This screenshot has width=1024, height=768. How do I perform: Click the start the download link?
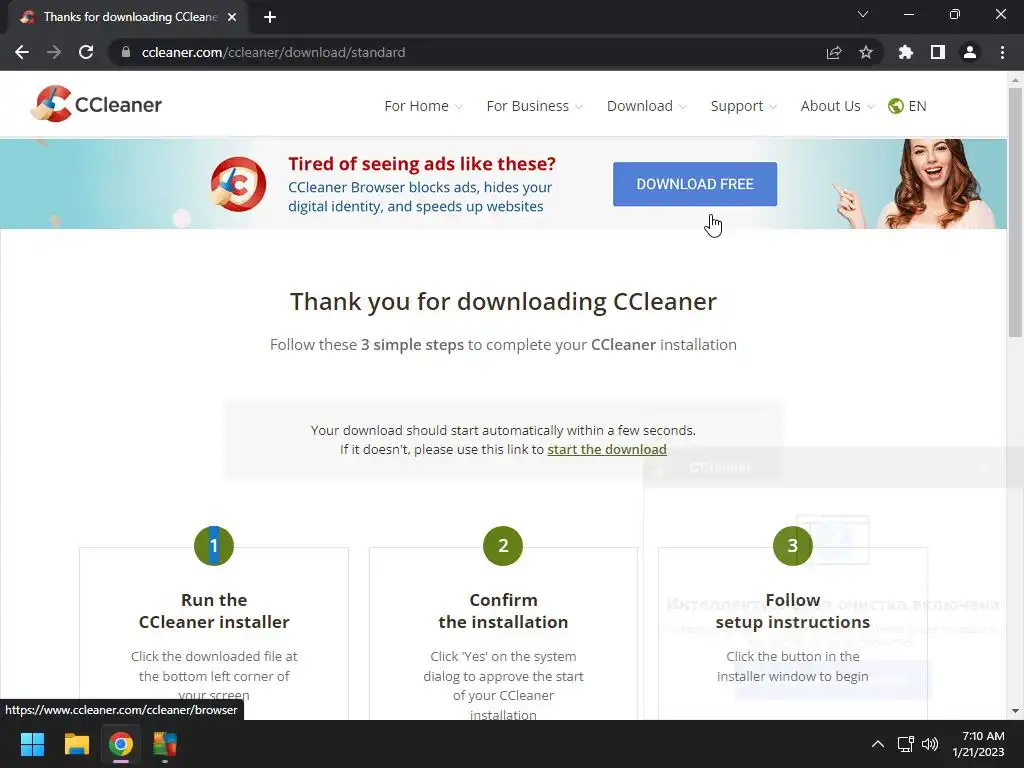coord(607,449)
